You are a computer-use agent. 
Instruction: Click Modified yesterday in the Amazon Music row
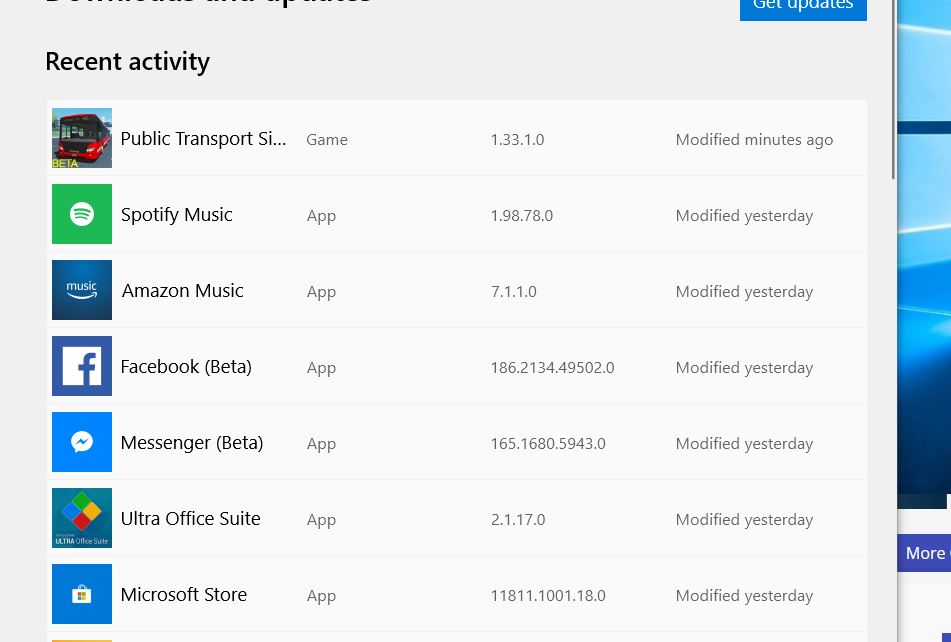coord(744,292)
